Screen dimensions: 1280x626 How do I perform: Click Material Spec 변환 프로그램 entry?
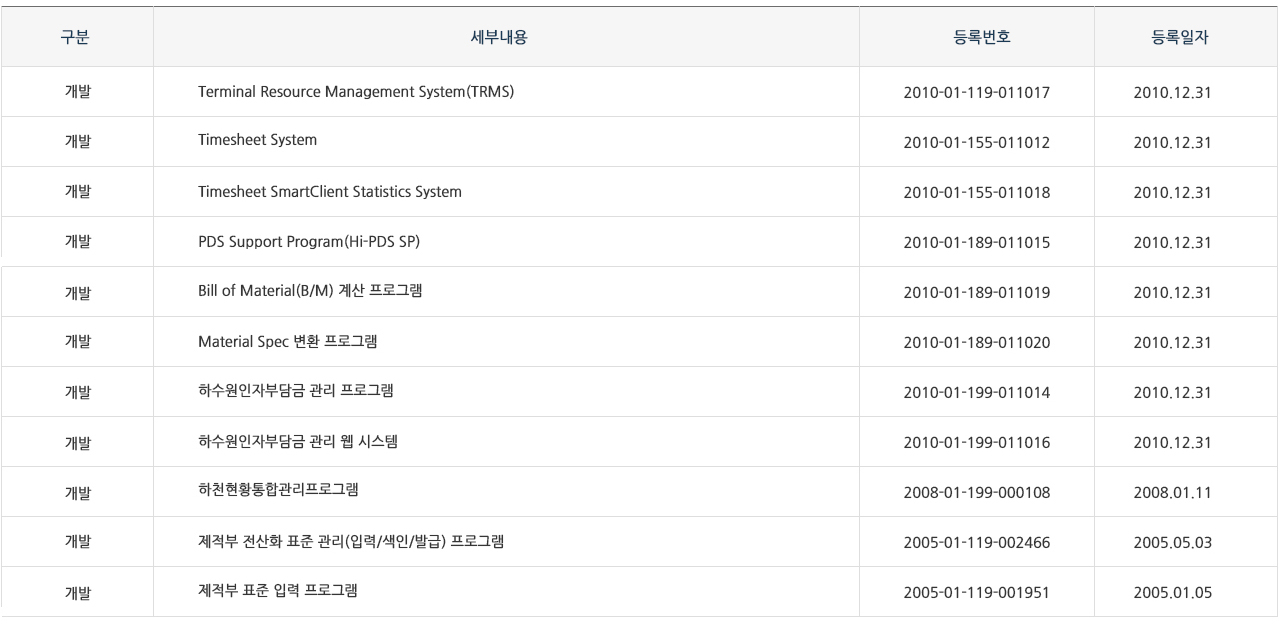click(x=288, y=341)
